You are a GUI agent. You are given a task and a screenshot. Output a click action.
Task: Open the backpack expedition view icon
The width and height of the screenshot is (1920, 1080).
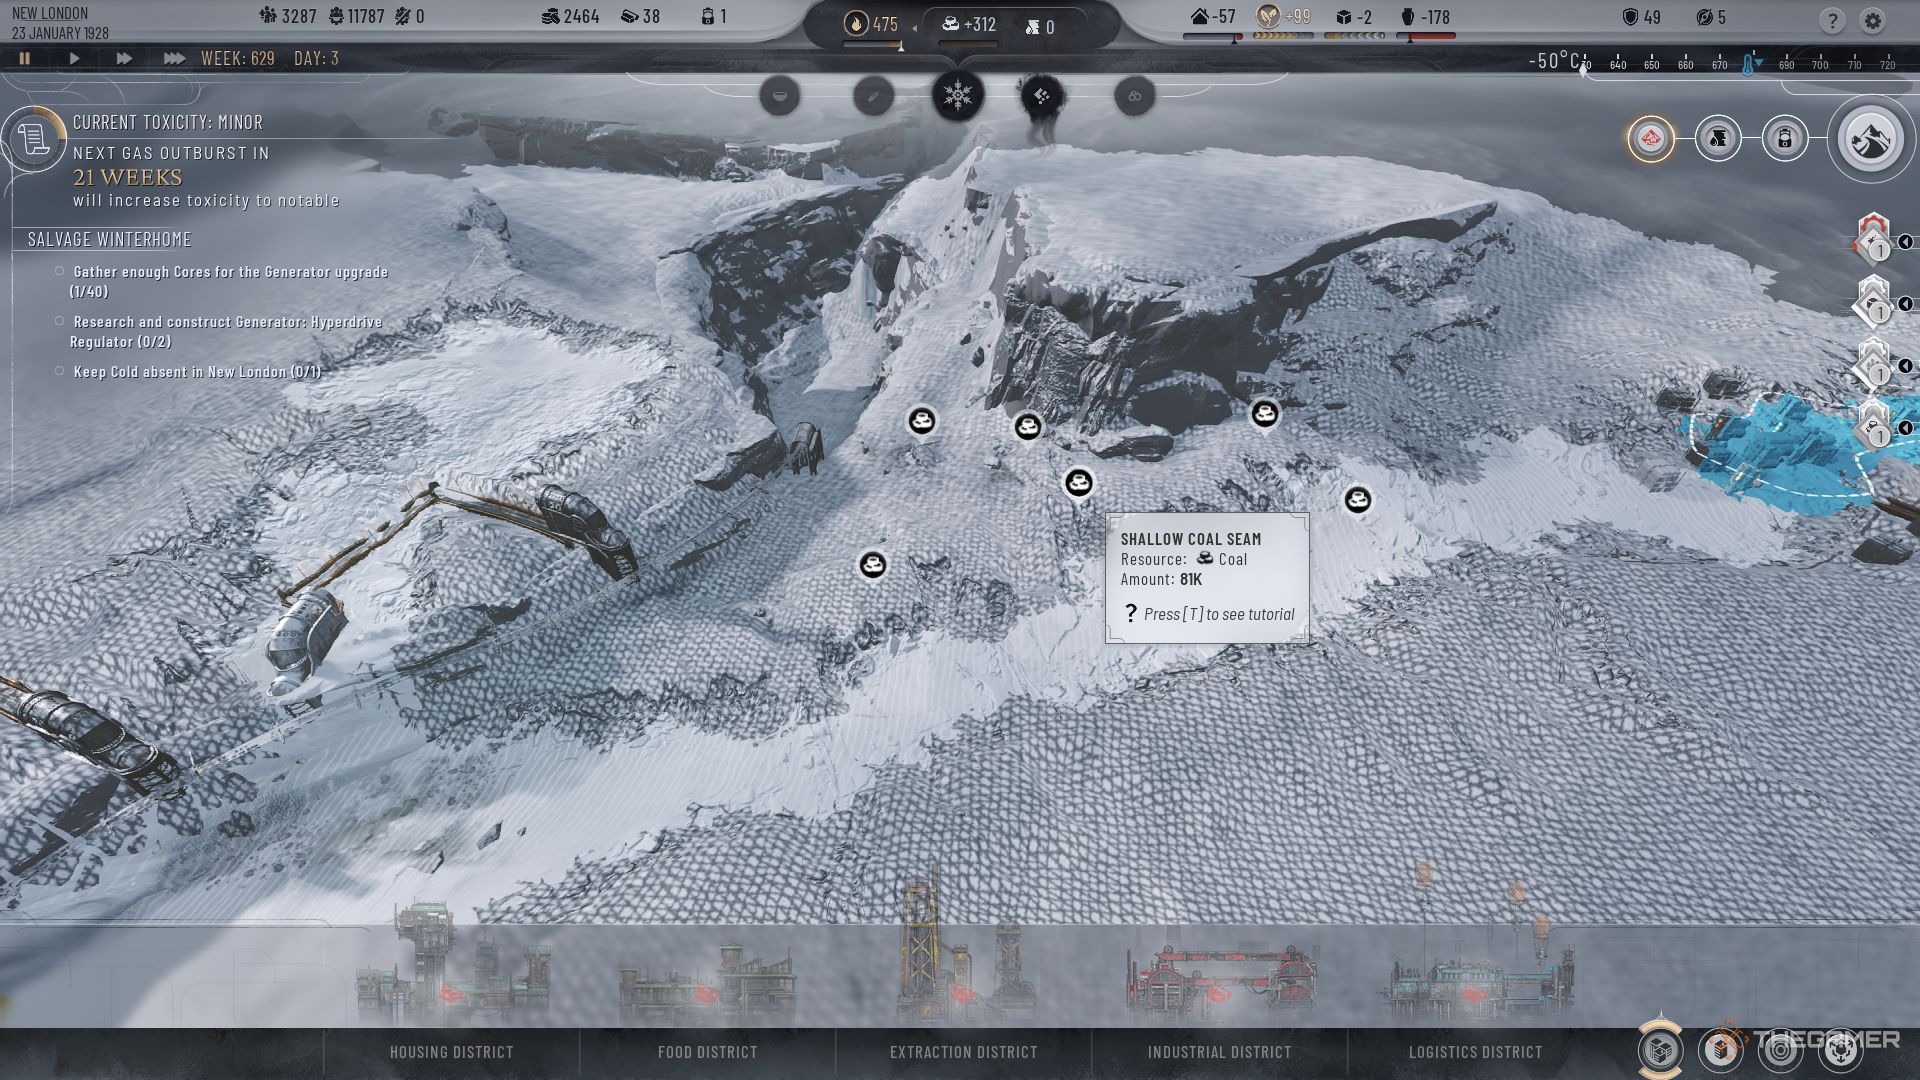click(x=1785, y=138)
